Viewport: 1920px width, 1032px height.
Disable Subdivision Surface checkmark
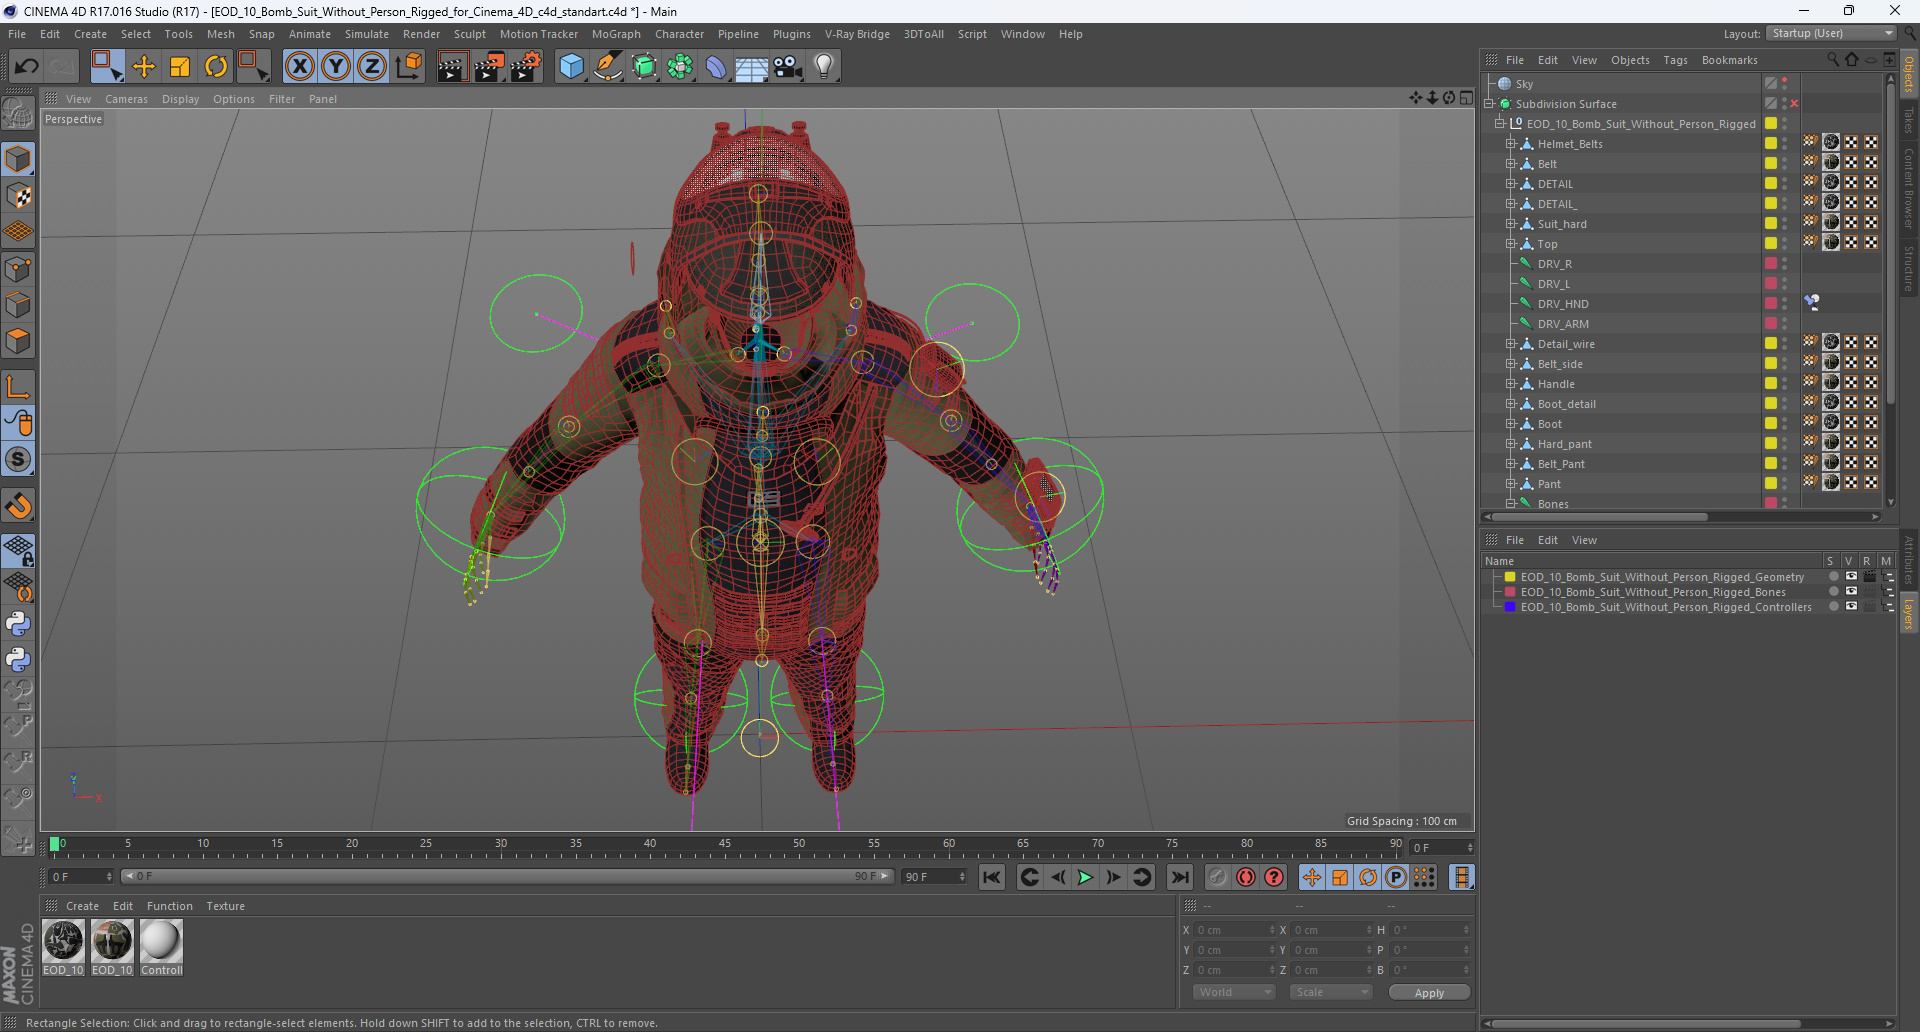1795,104
